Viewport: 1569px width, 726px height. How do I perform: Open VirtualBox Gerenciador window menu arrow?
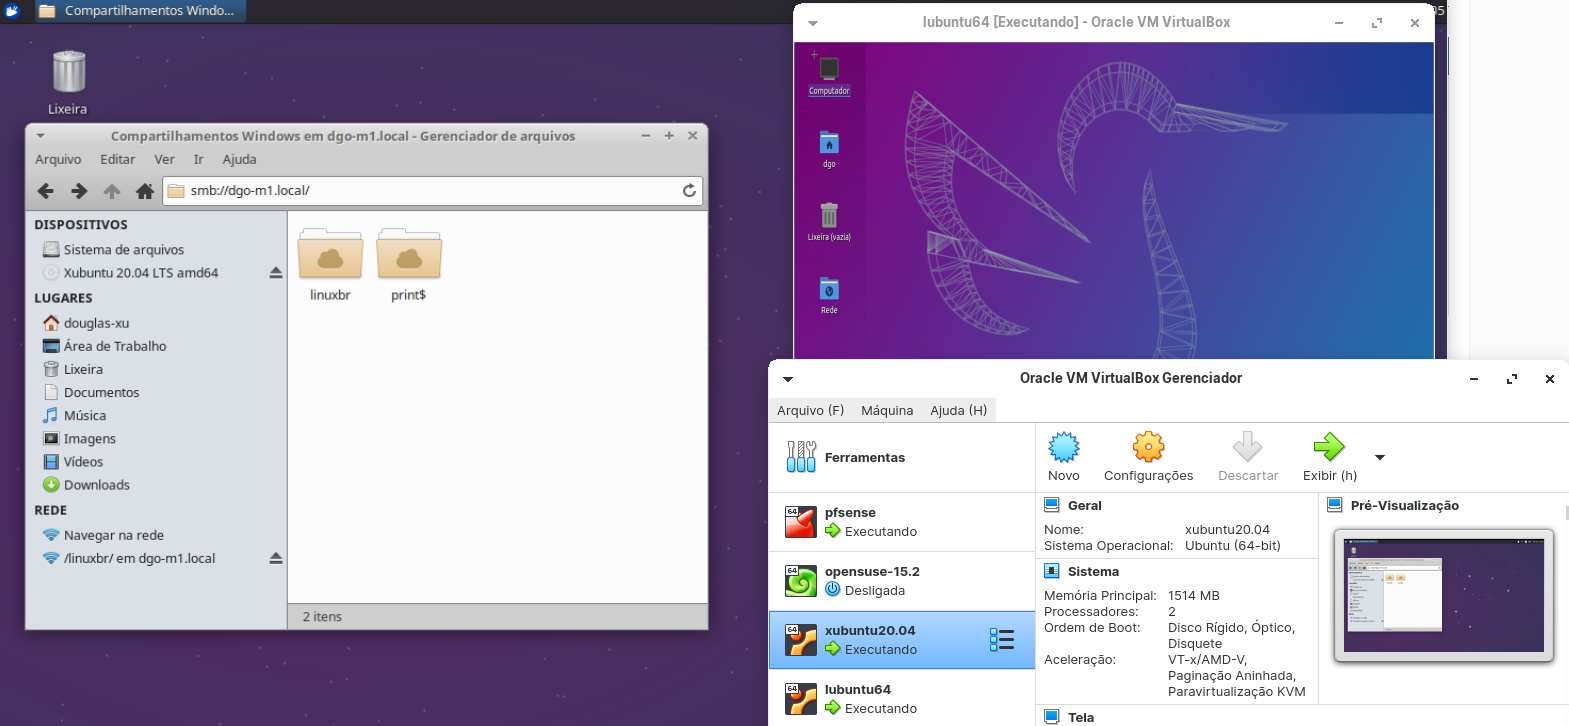tap(788, 379)
